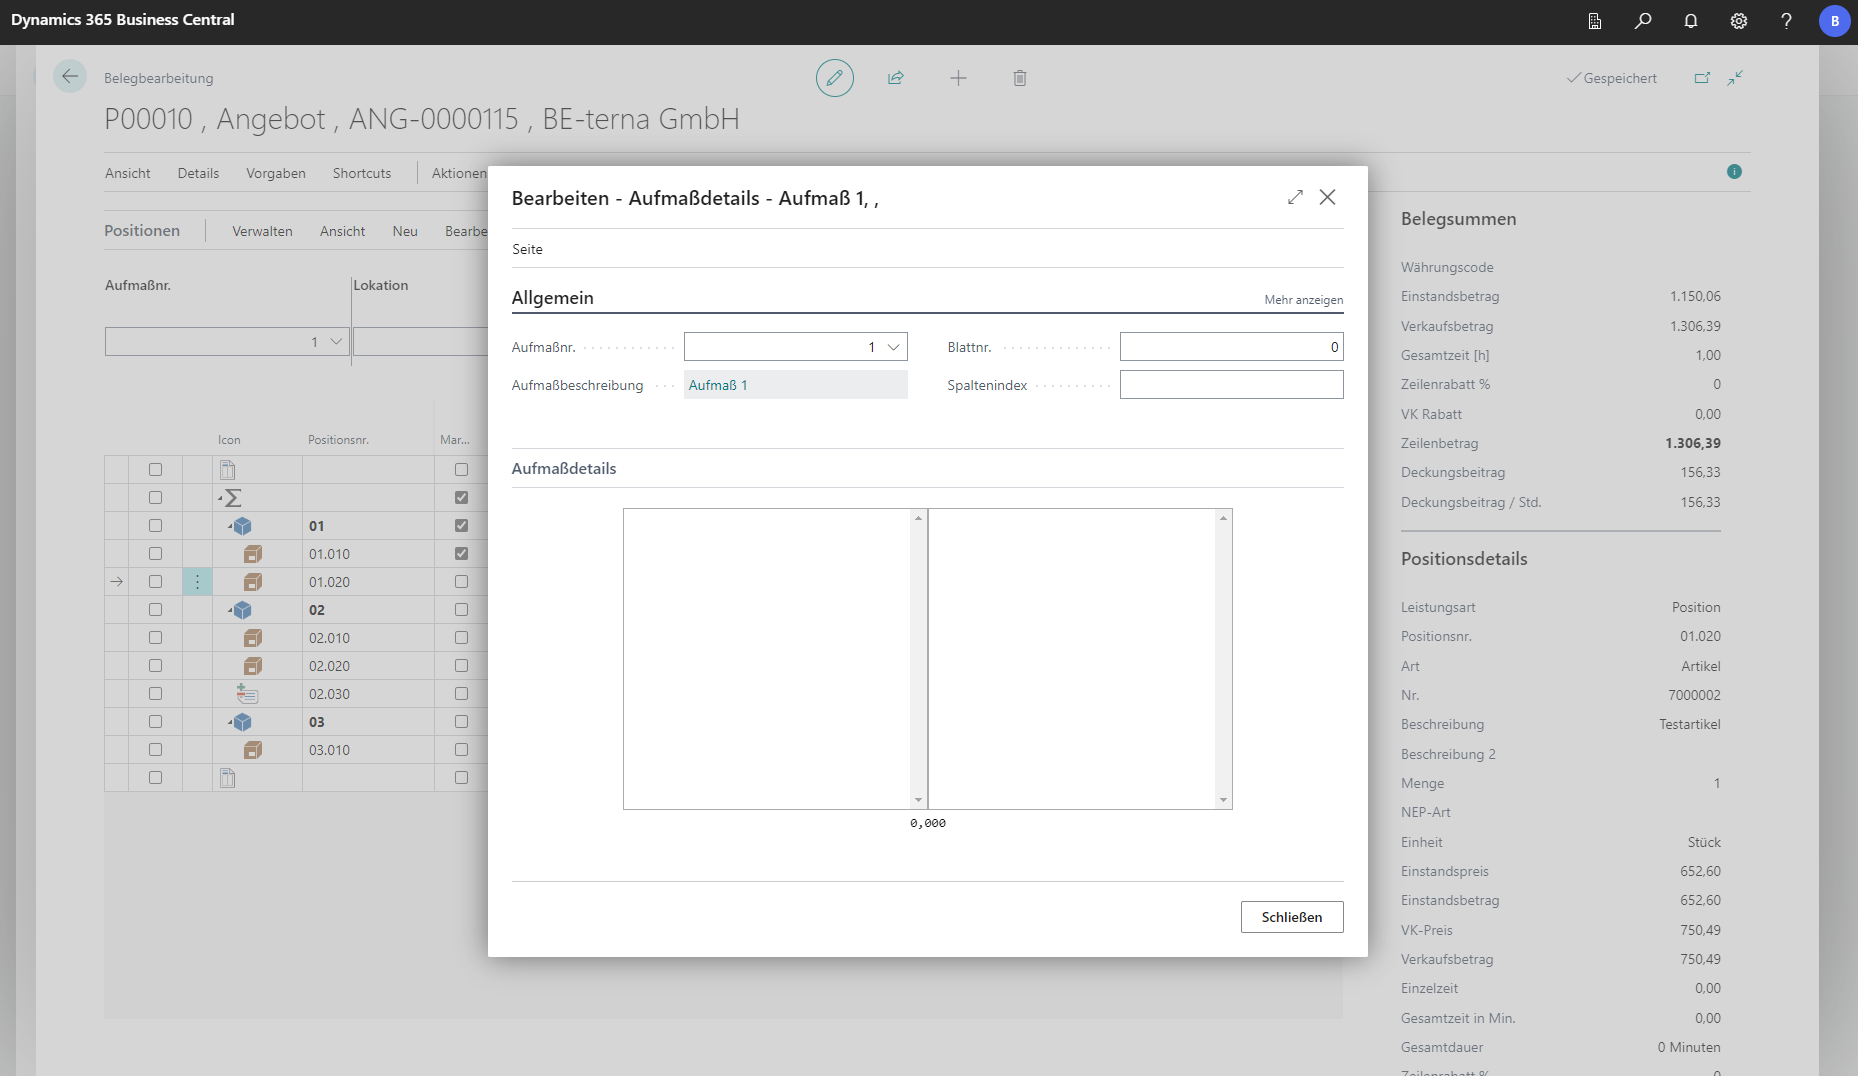Click the pencil edit icon

(x=834, y=78)
